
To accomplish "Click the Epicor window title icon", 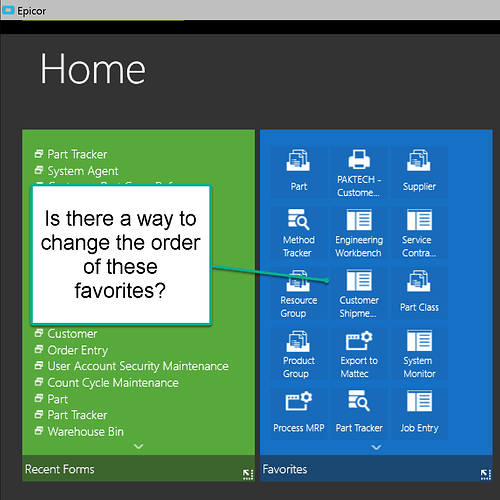I will 8,10.
